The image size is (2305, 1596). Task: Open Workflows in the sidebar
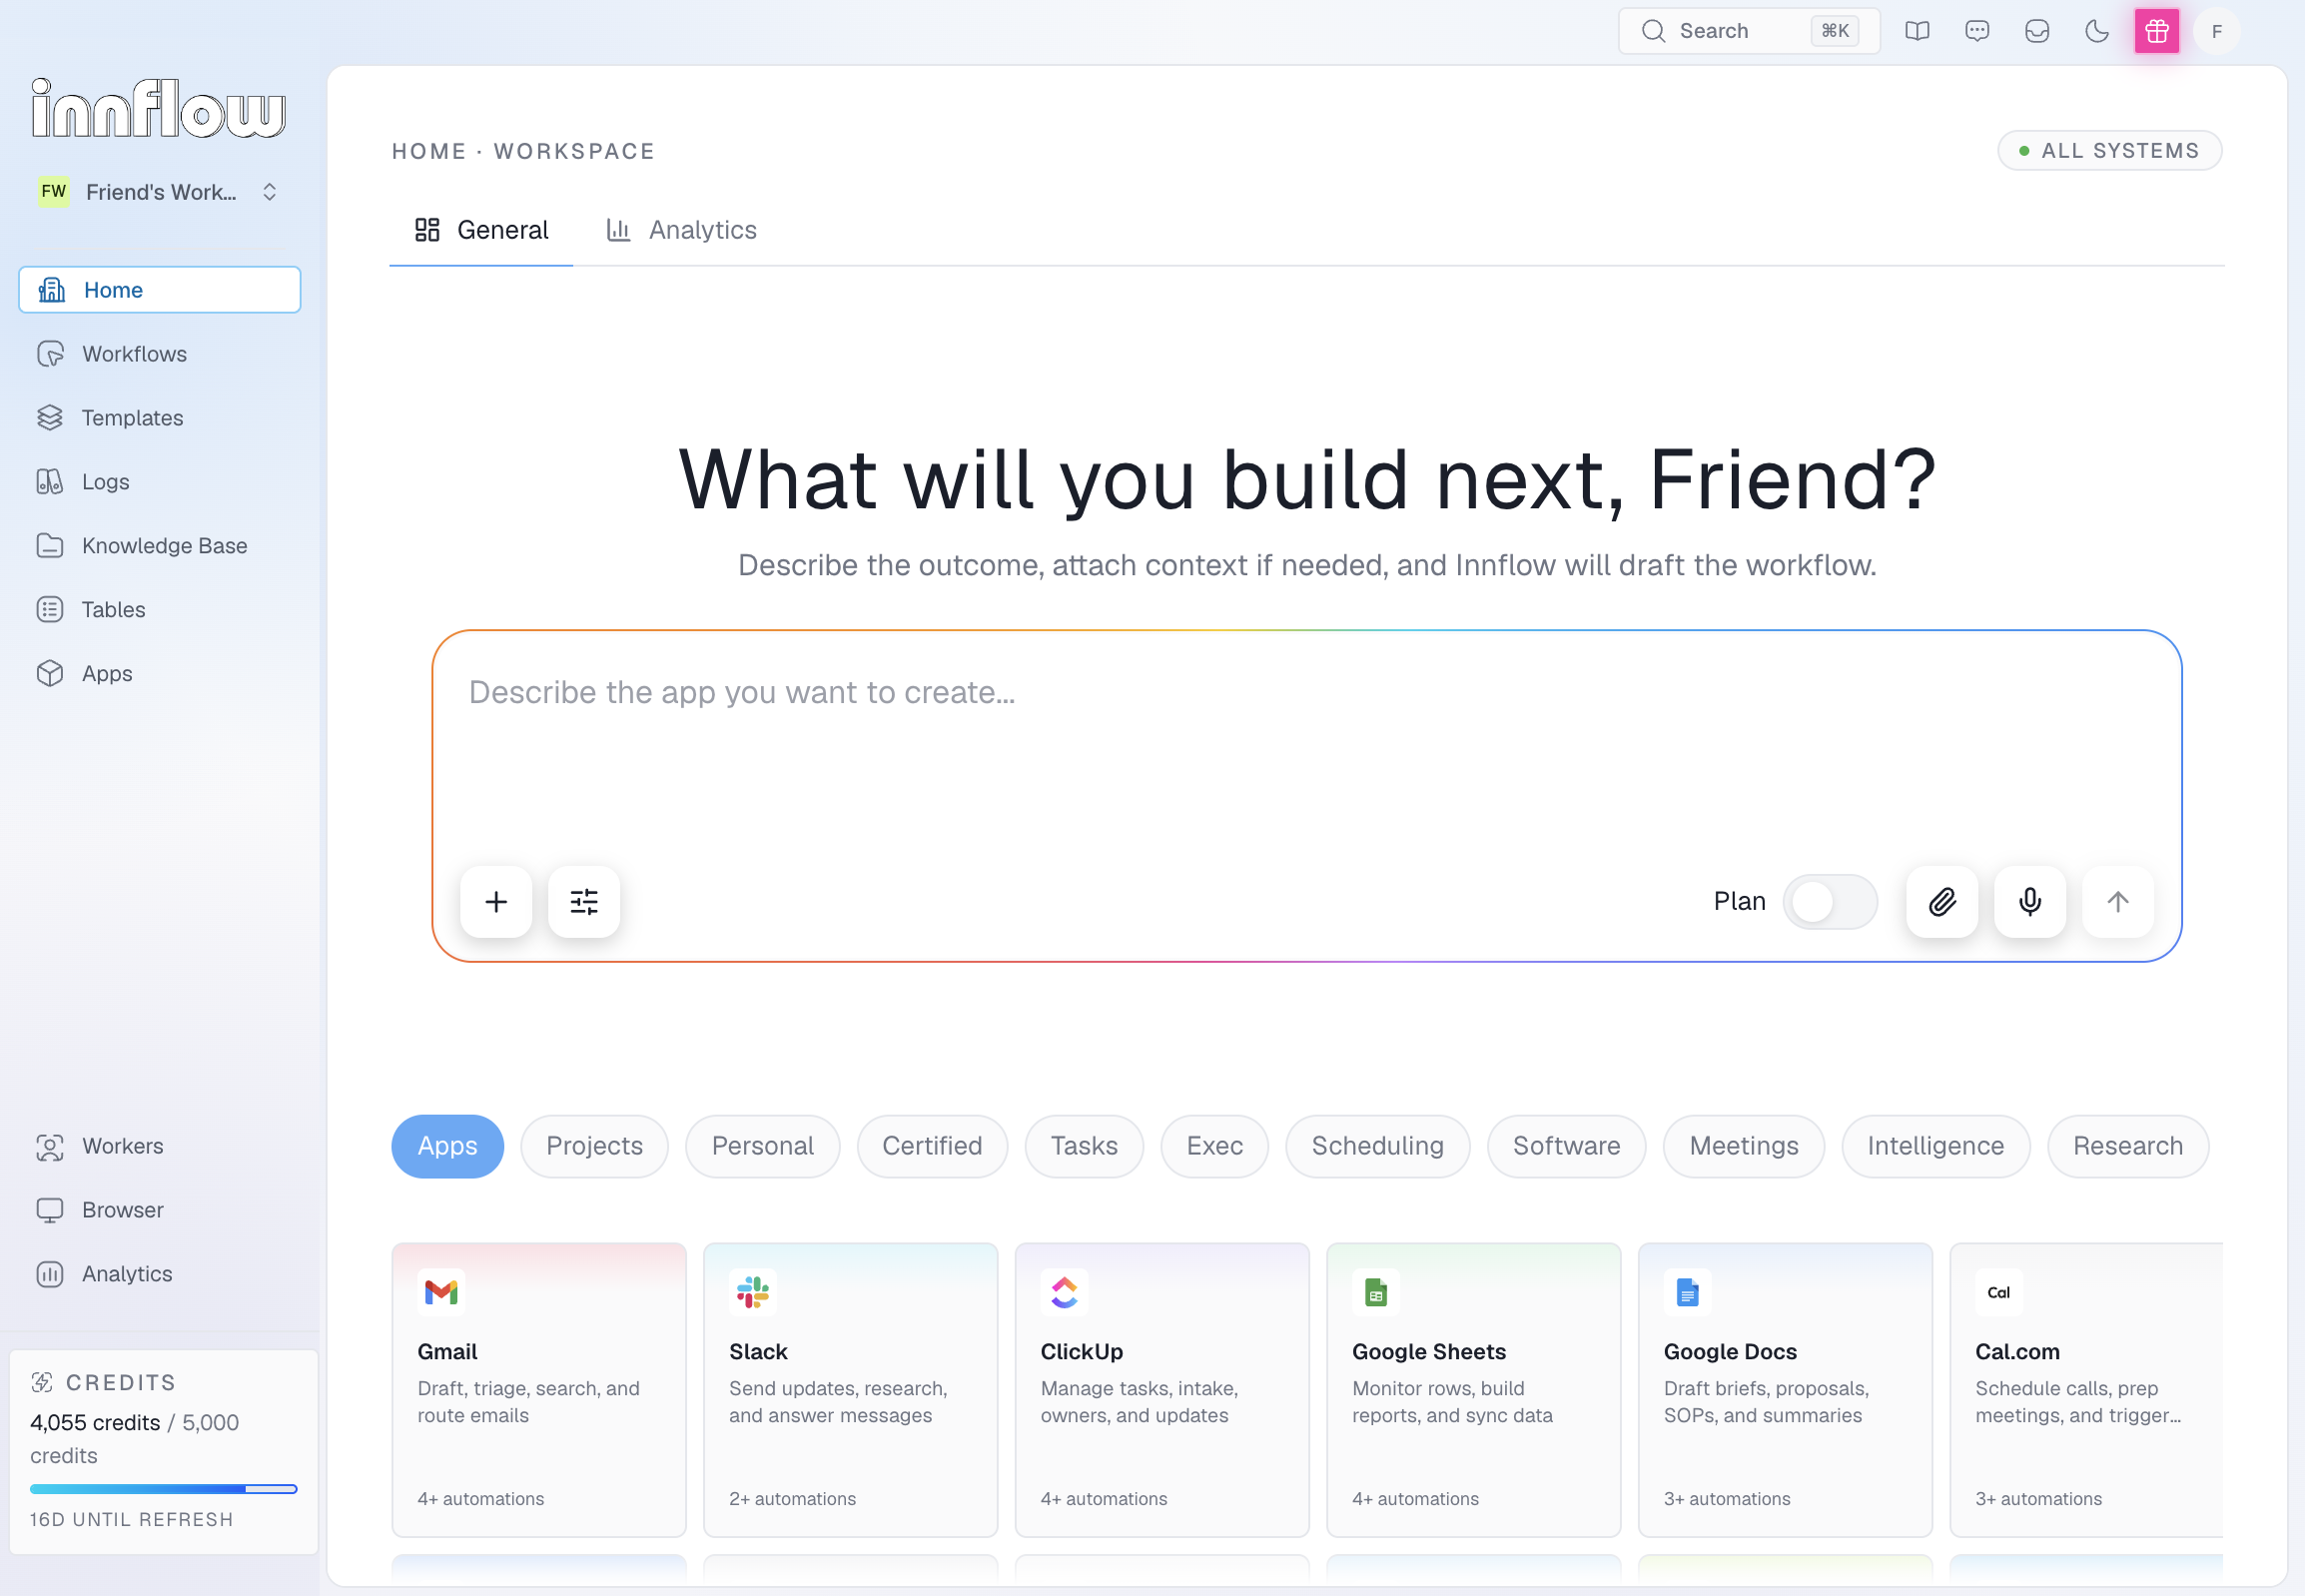pyautogui.click(x=160, y=354)
